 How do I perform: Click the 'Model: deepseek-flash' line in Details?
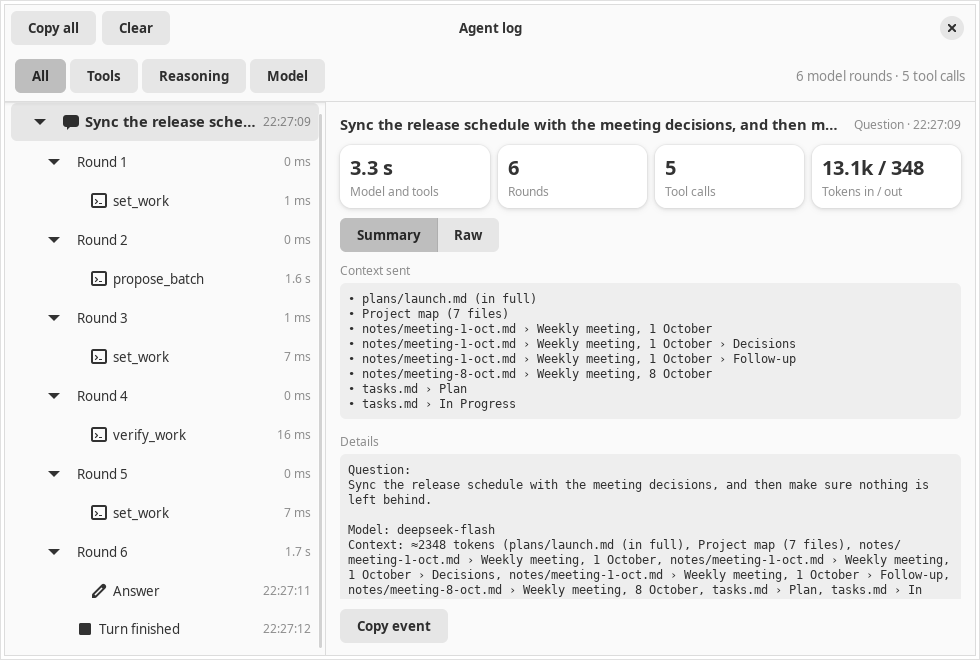click(421, 530)
